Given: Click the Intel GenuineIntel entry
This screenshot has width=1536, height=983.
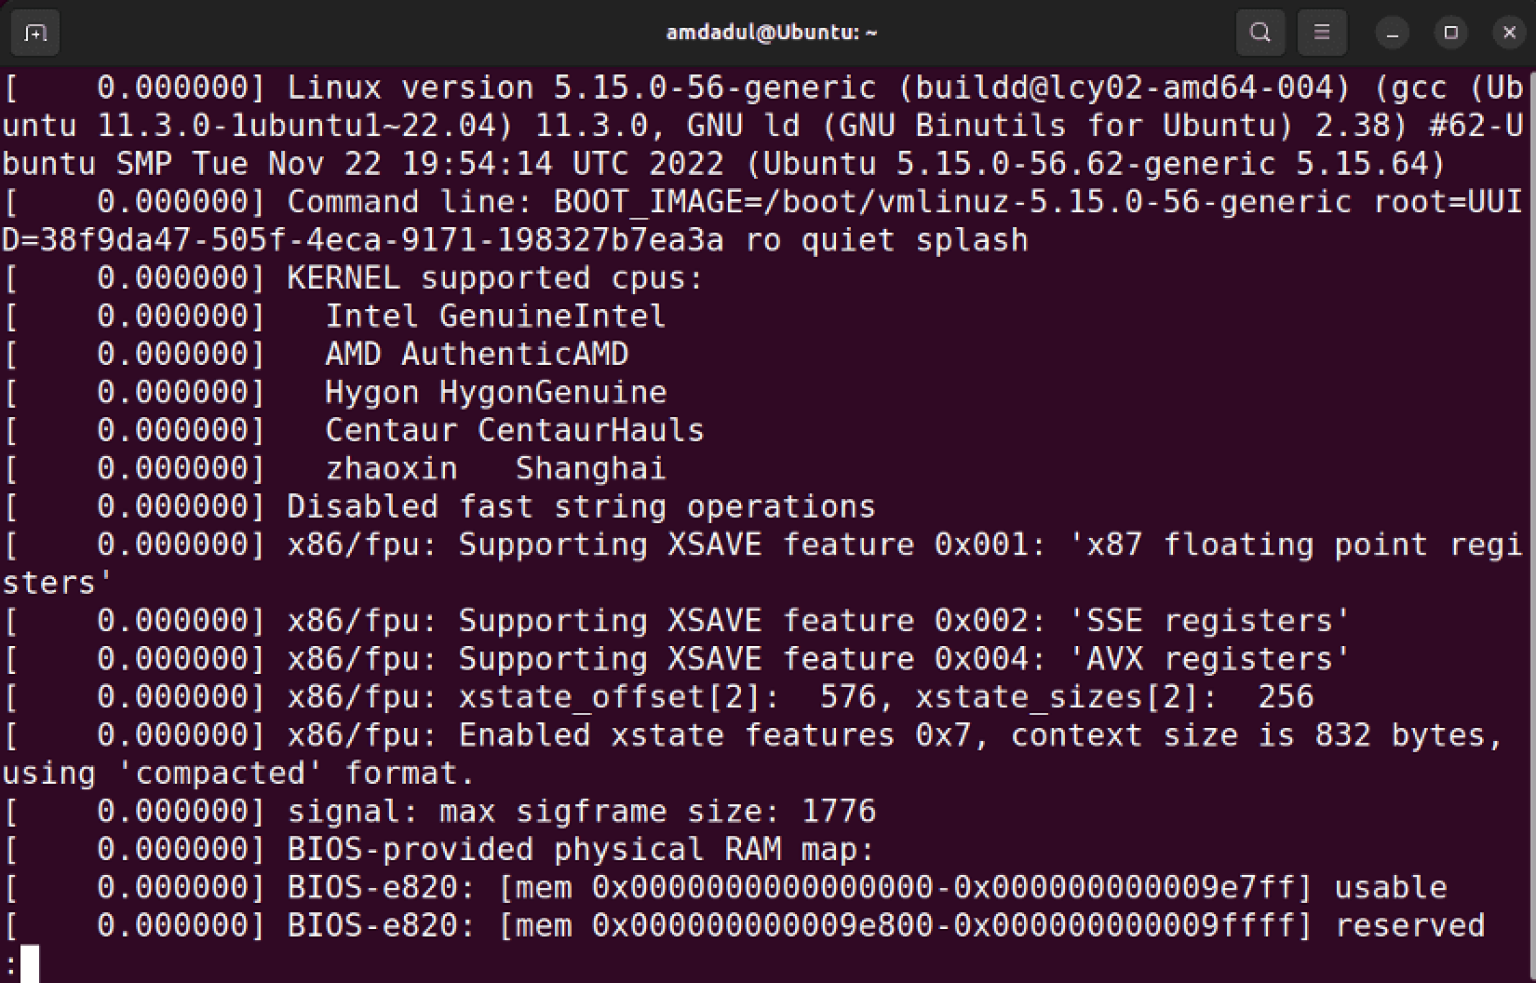Looking at the screenshot, I should click(x=495, y=315).
